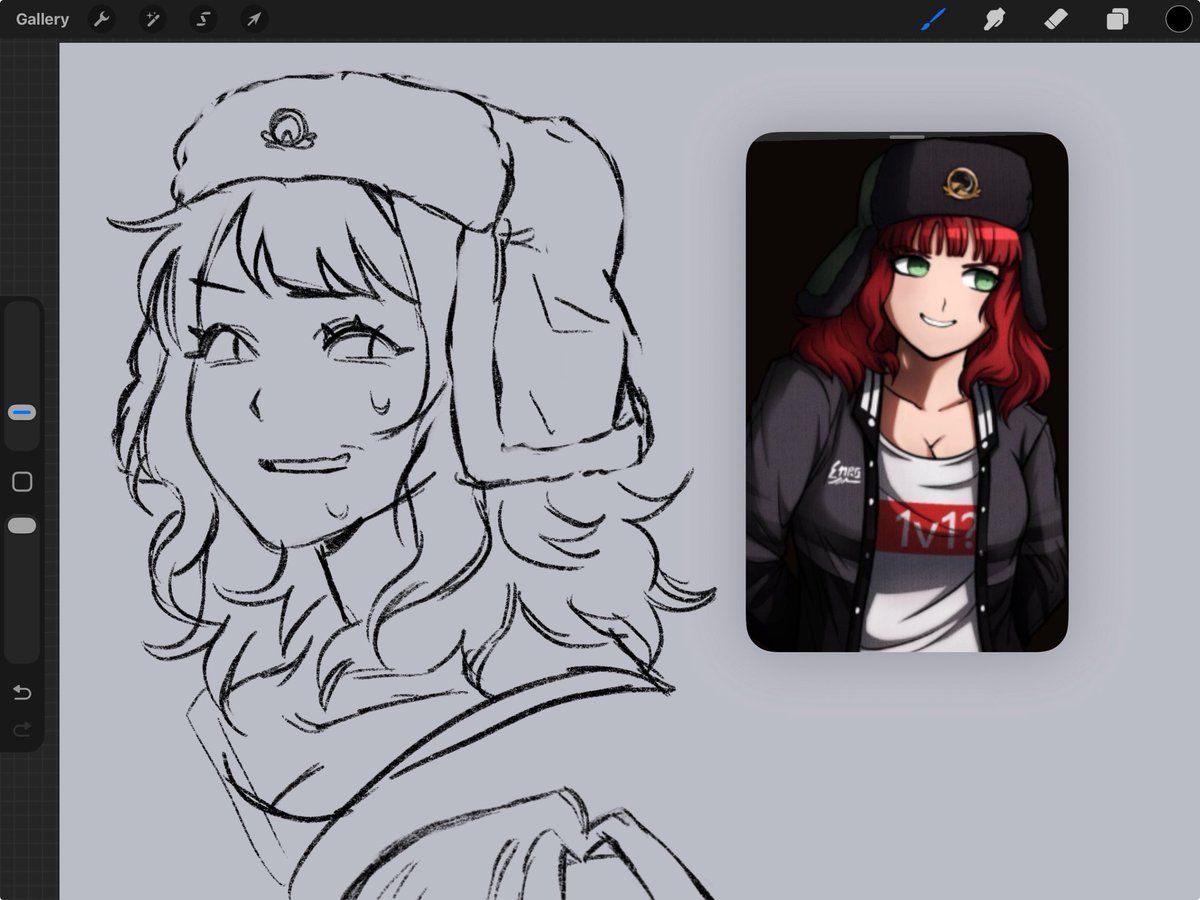Screen dimensions: 1200x900
Task: Tap the grab handle atop the reference window
Action: click(x=905, y=136)
